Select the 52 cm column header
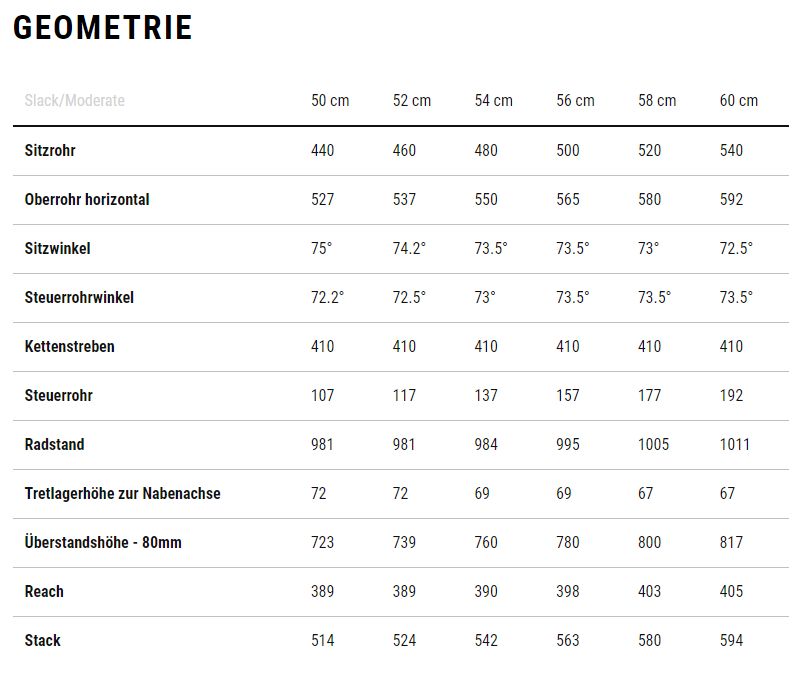Viewport: 804px width, 685px height. (412, 100)
